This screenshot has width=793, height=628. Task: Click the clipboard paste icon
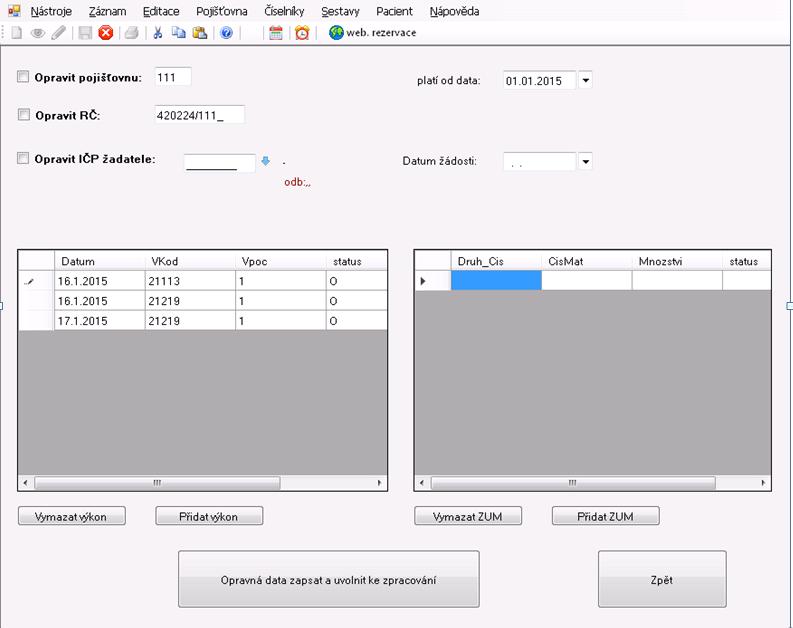click(200, 33)
